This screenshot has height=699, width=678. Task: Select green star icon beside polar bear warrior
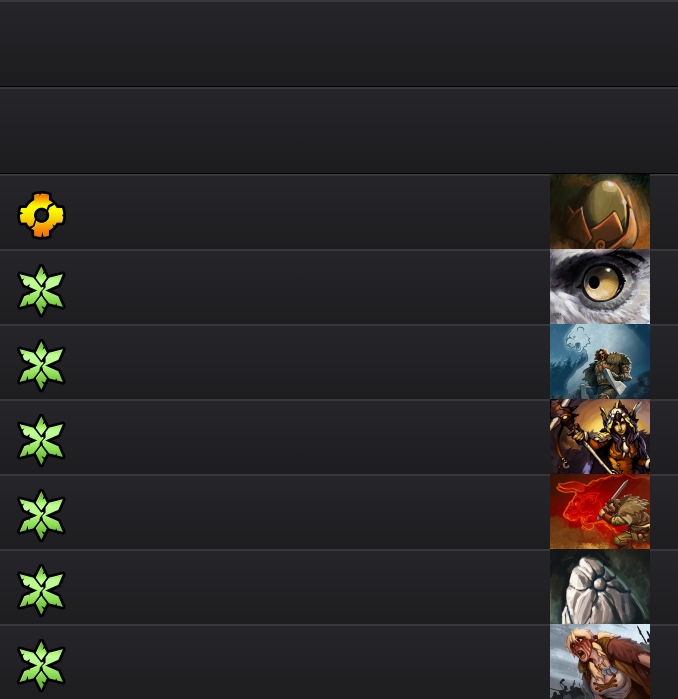point(41,365)
